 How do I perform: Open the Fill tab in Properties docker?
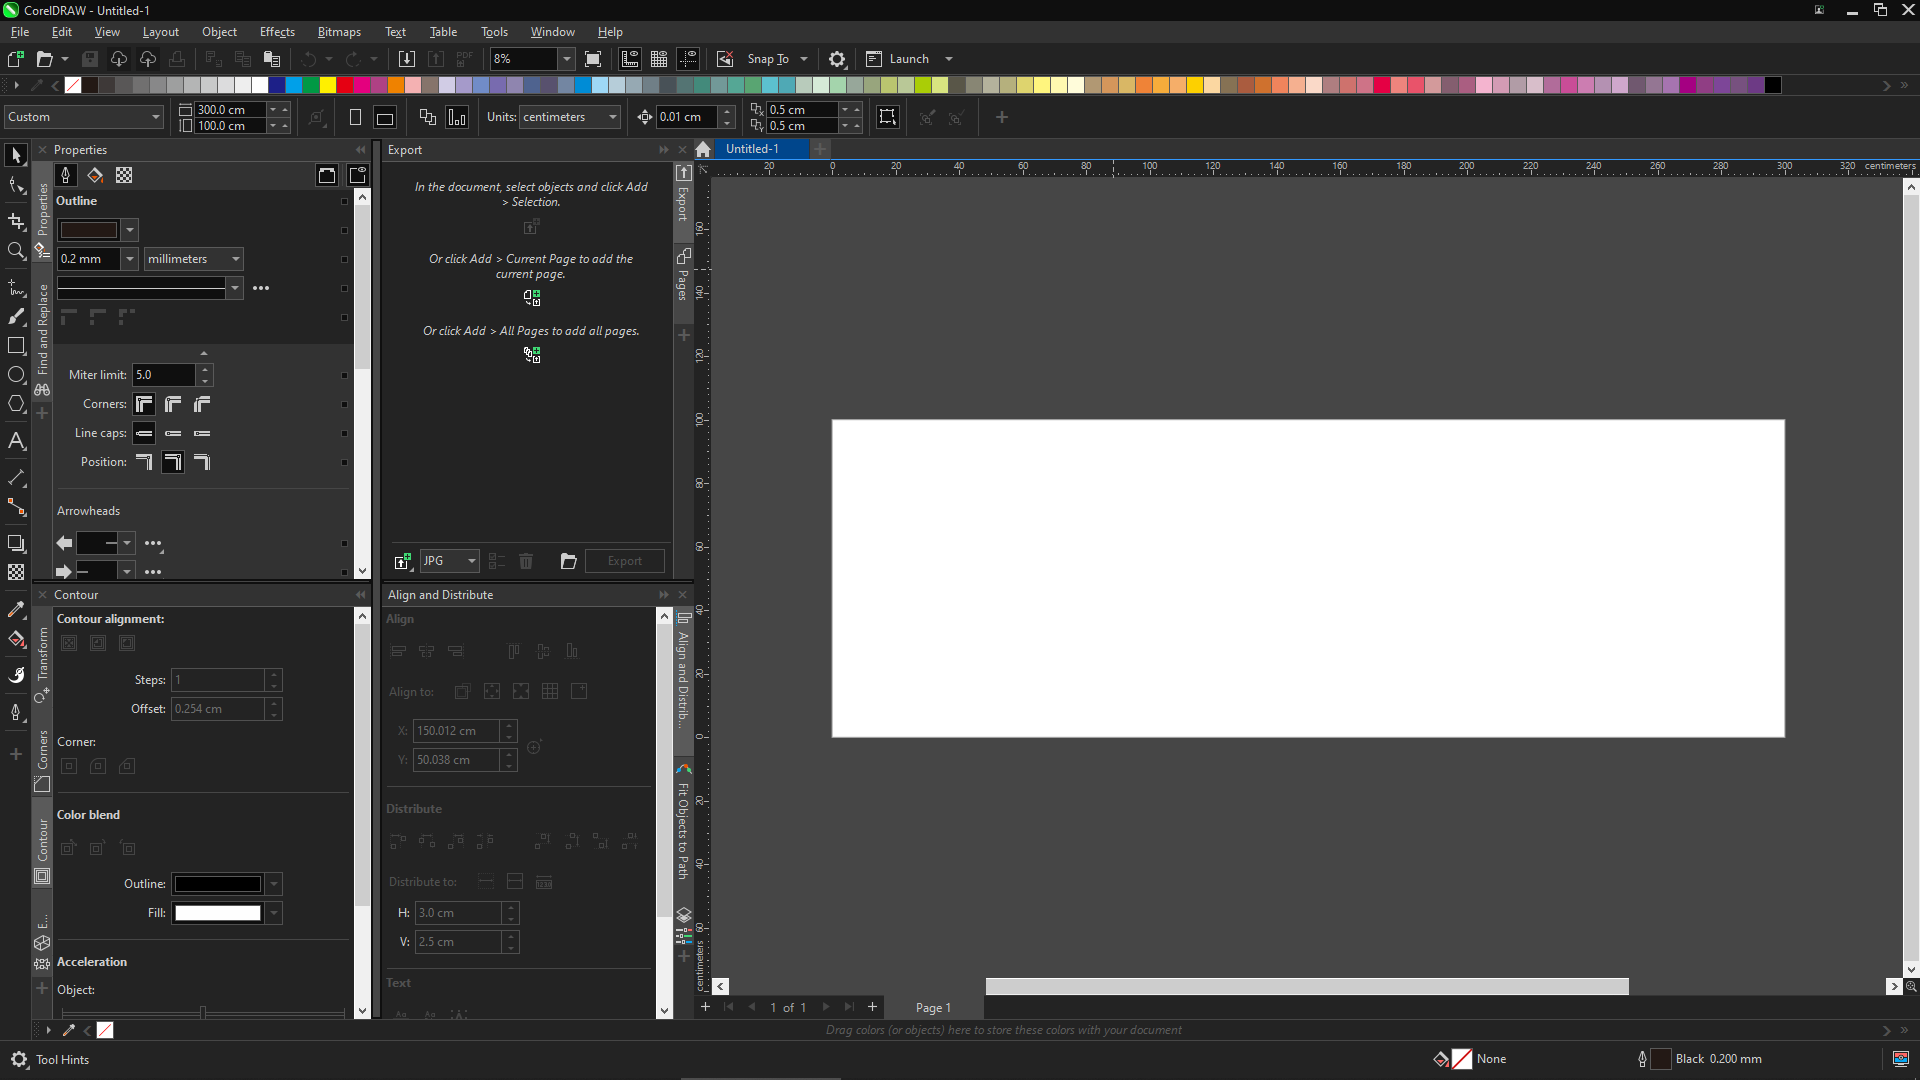pyautogui.click(x=95, y=175)
